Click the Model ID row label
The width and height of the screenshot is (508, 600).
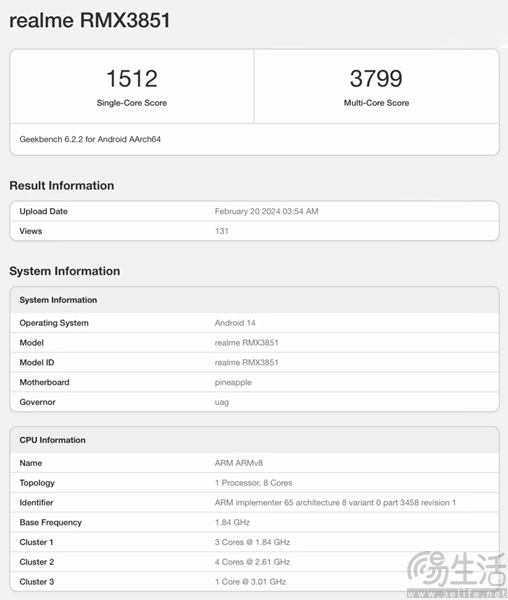coord(37,362)
